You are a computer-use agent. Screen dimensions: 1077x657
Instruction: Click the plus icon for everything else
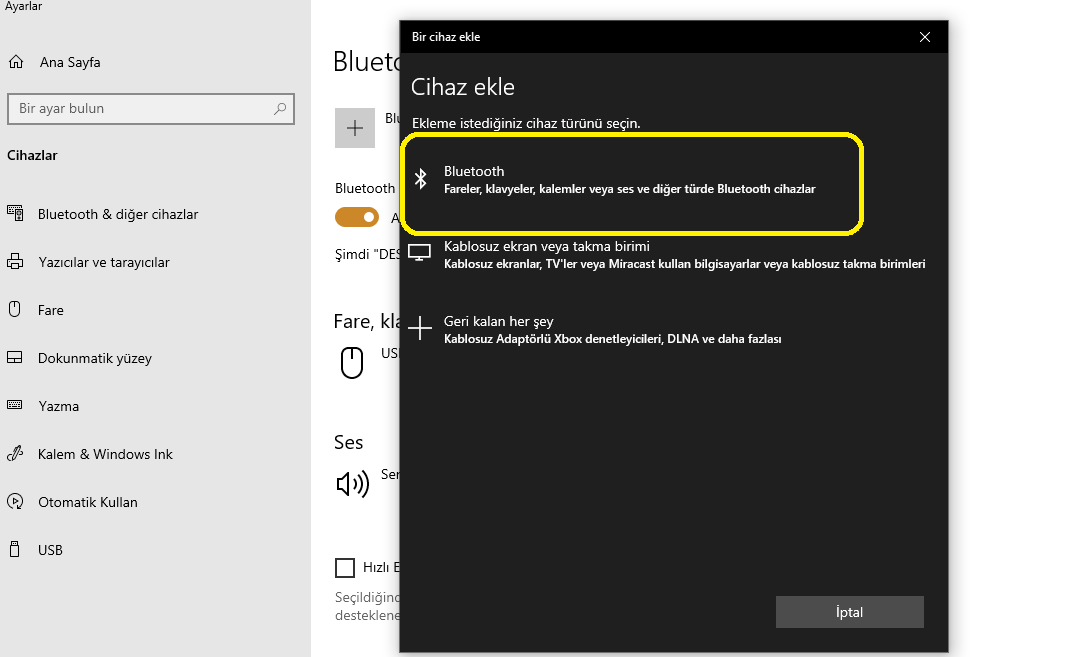point(421,329)
